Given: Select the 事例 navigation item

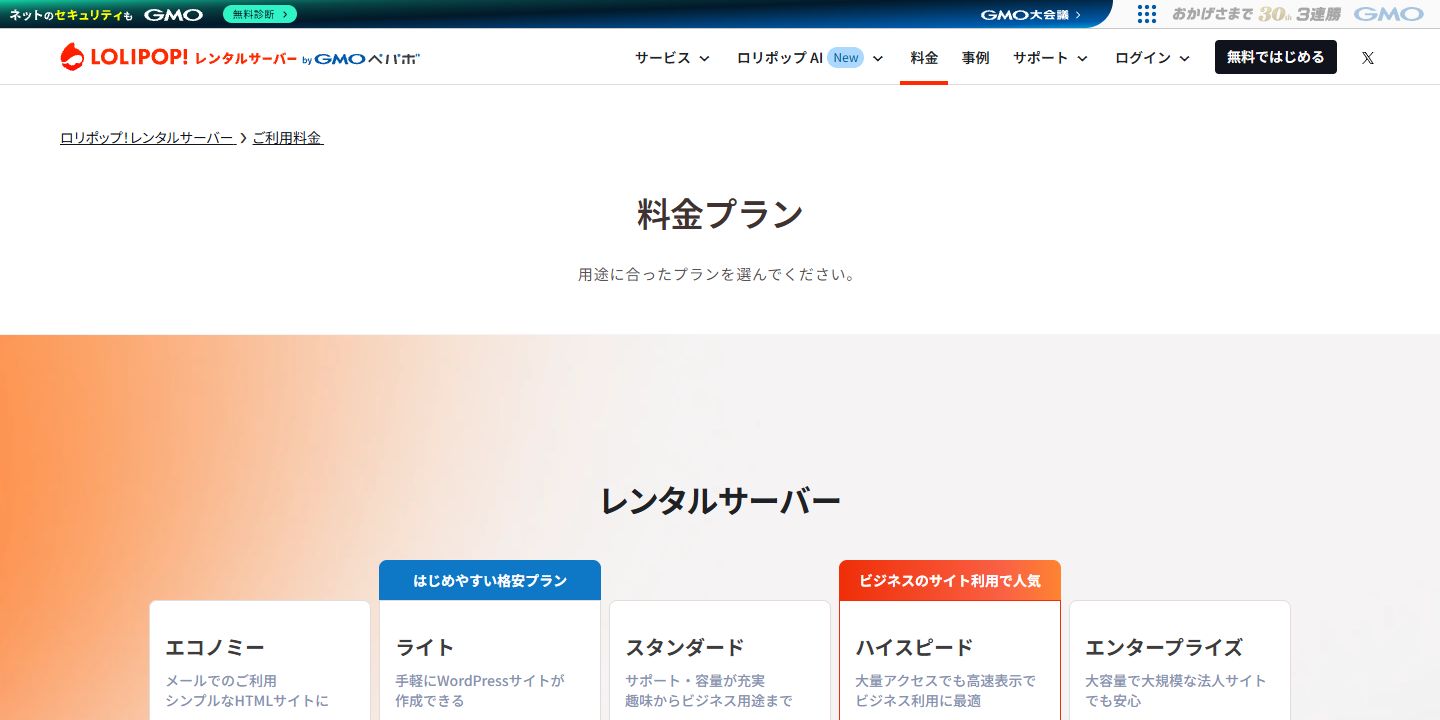Looking at the screenshot, I should coord(975,58).
